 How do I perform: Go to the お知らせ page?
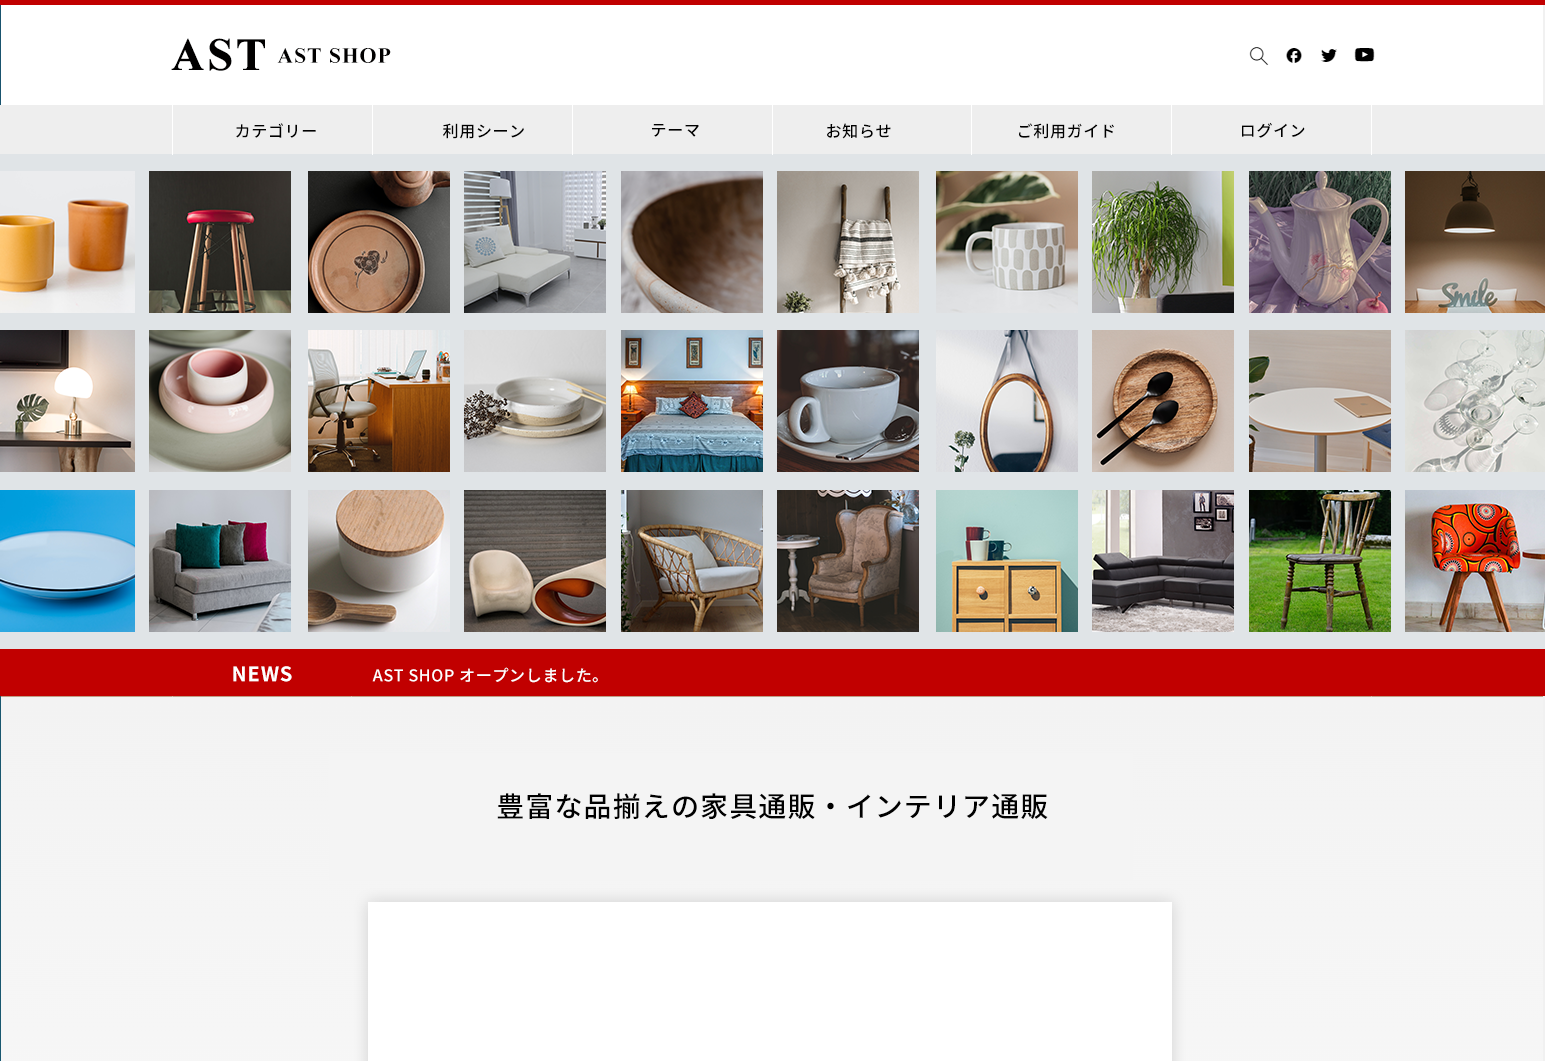pyautogui.click(x=858, y=131)
